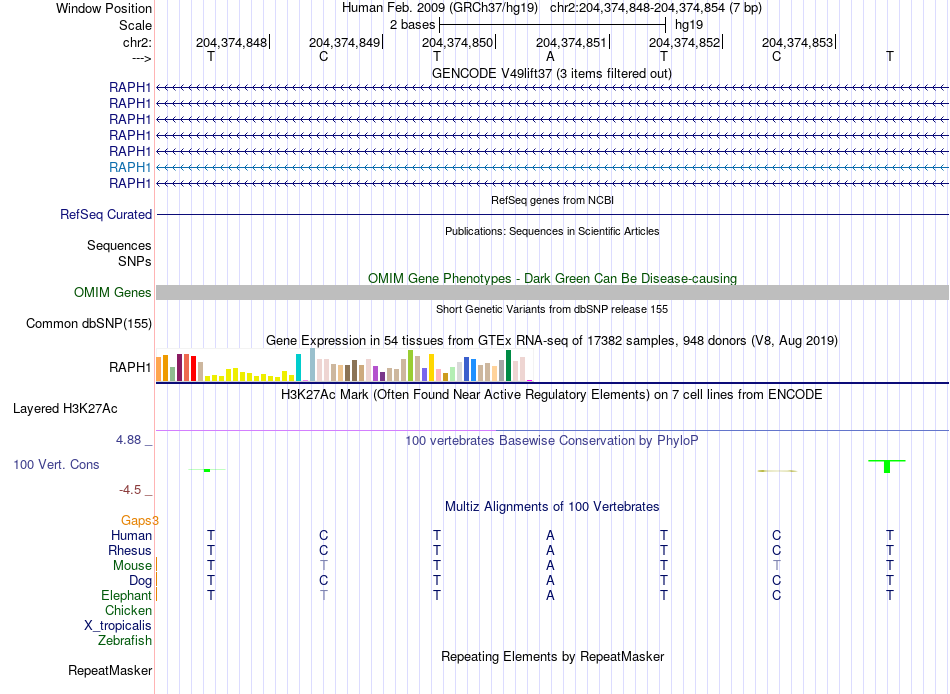Select the Zebrafish species row label
The height and width of the screenshot is (694, 950).
pos(125,641)
